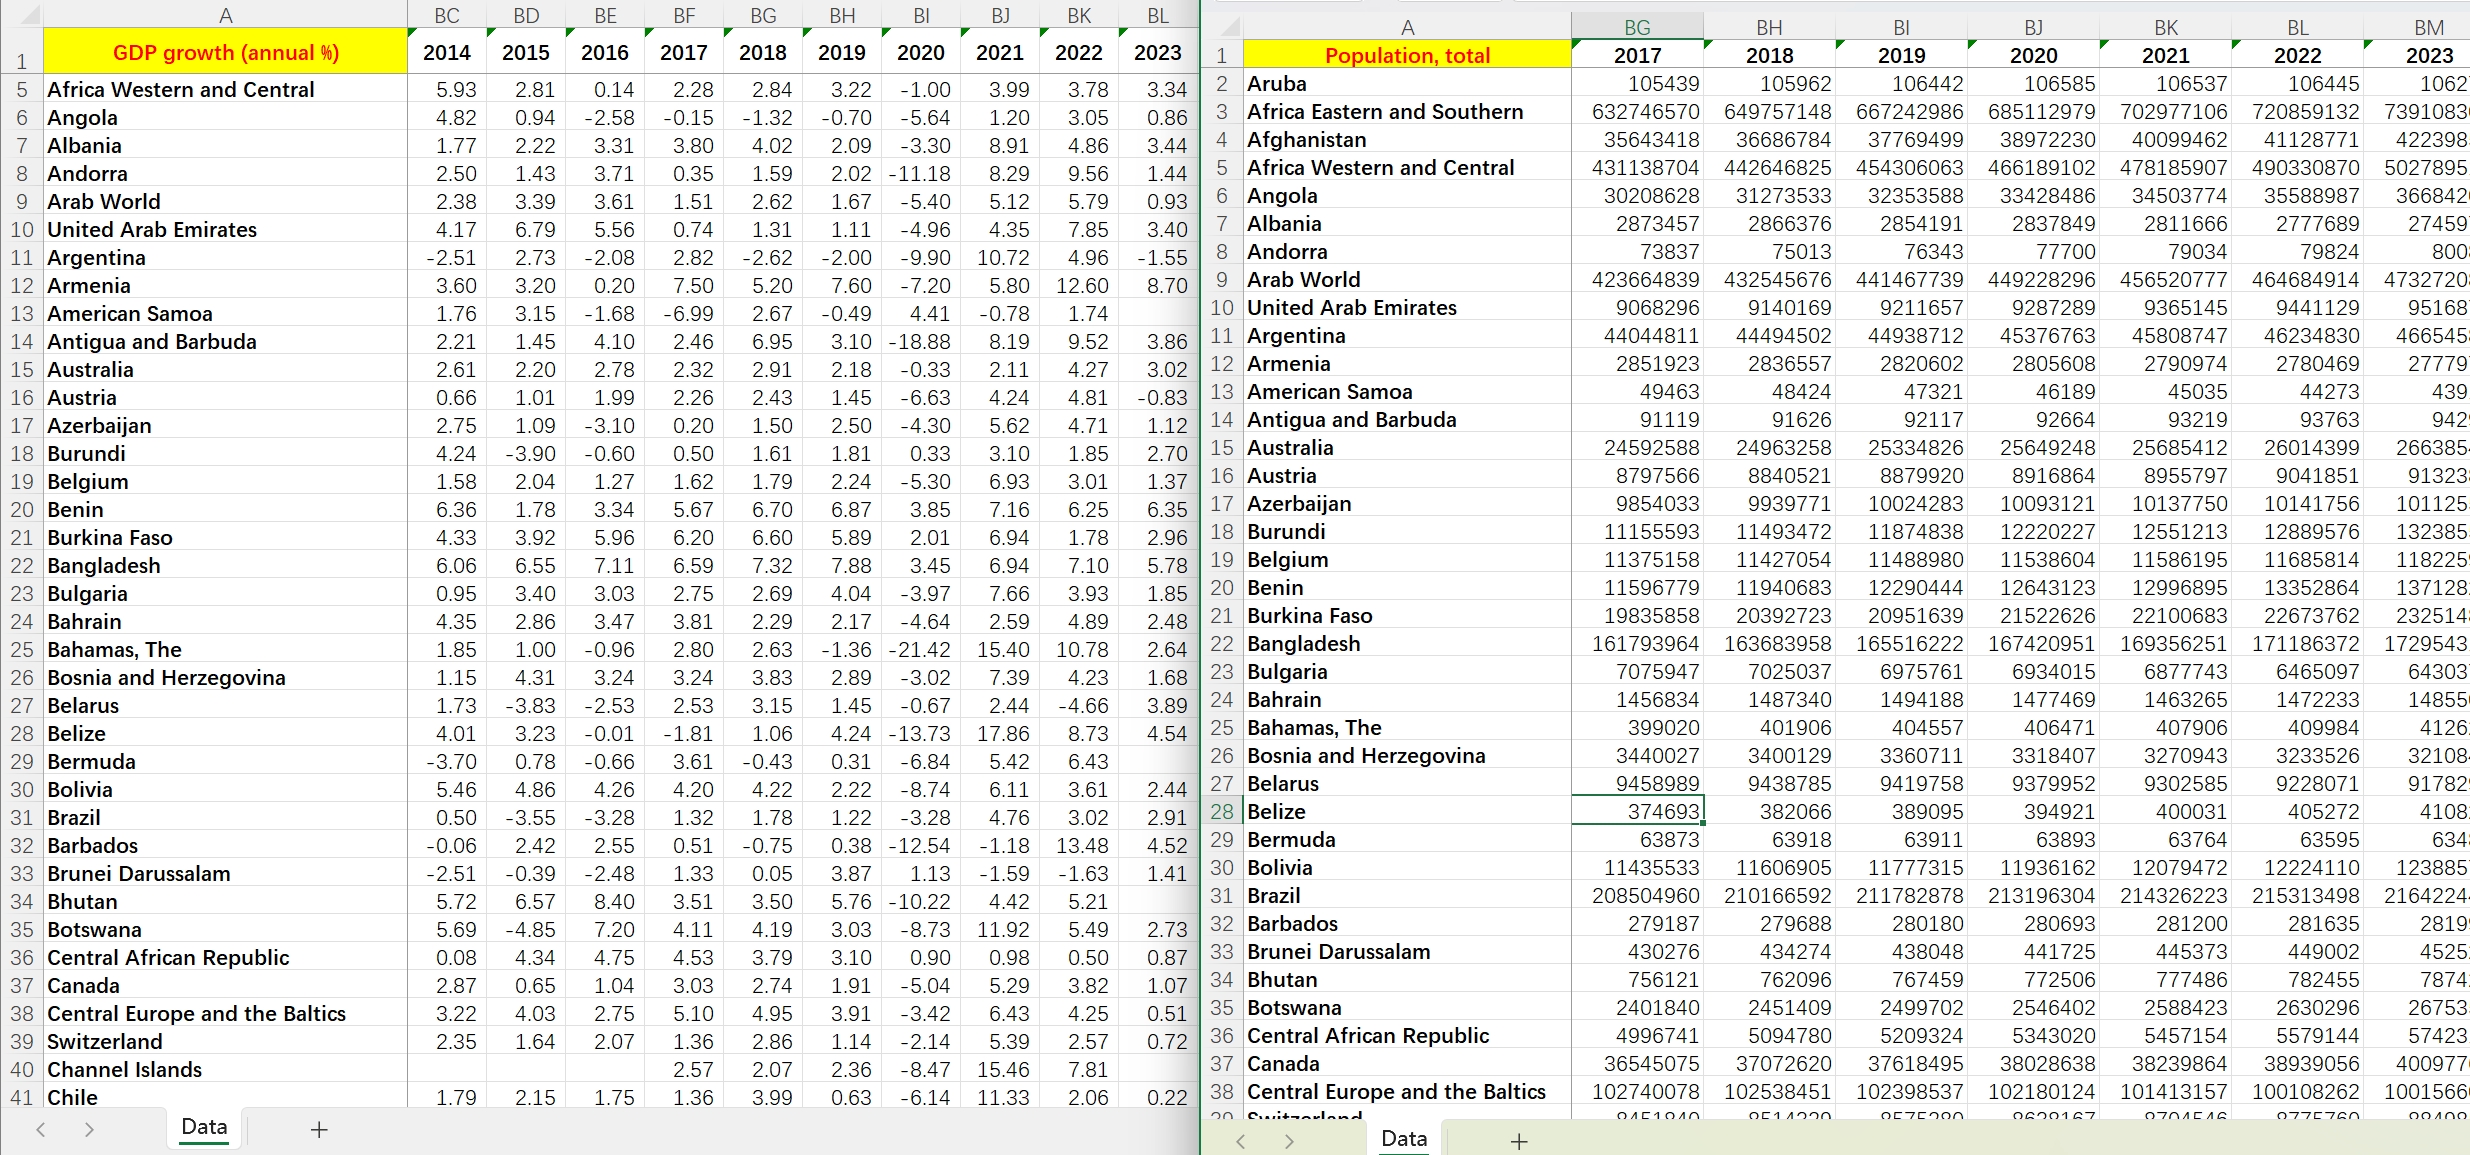The height and width of the screenshot is (1155, 2470).
Task: Select column BG header in Population workbook
Action: tap(1637, 27)
